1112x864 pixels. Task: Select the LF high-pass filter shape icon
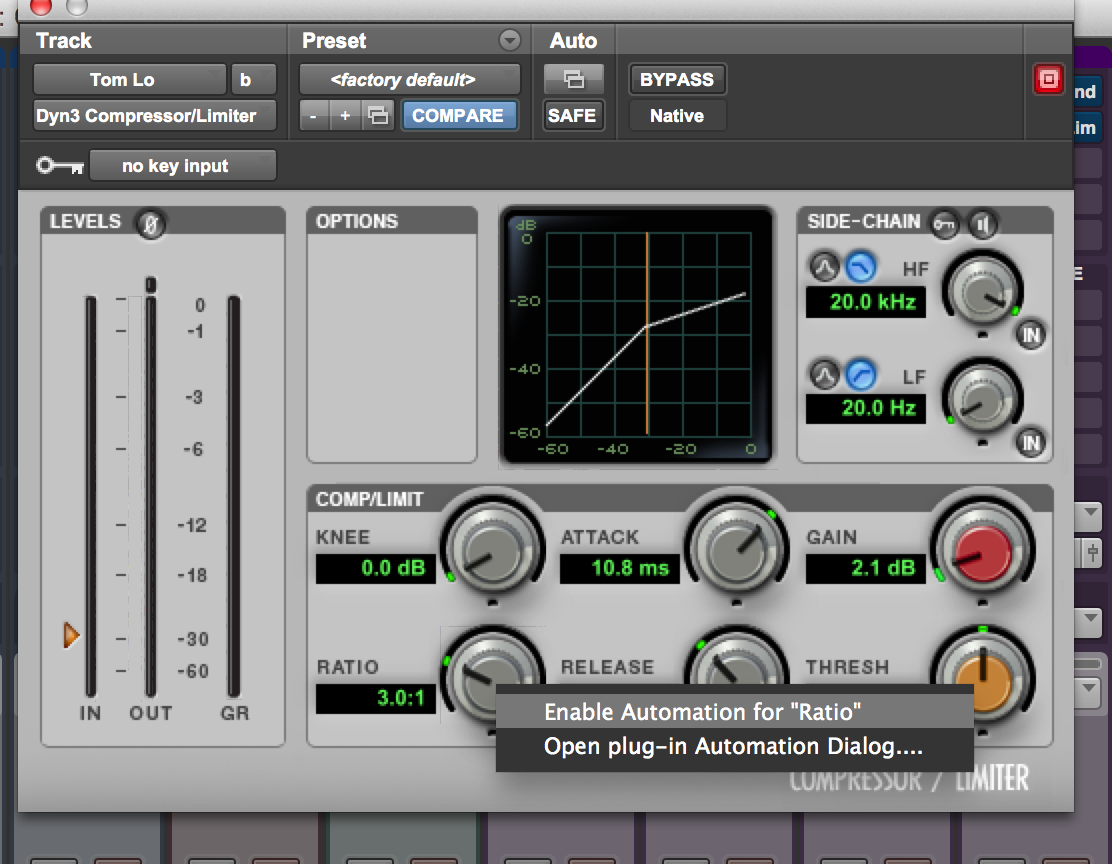click(860, 375)
